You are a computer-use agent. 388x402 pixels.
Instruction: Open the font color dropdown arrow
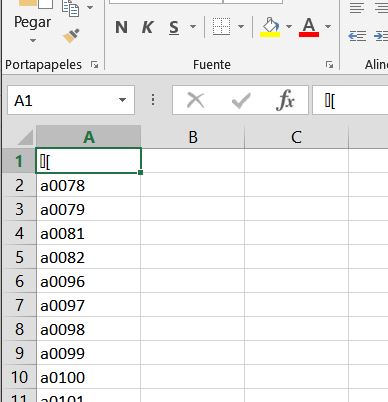(x=328, y=26)
